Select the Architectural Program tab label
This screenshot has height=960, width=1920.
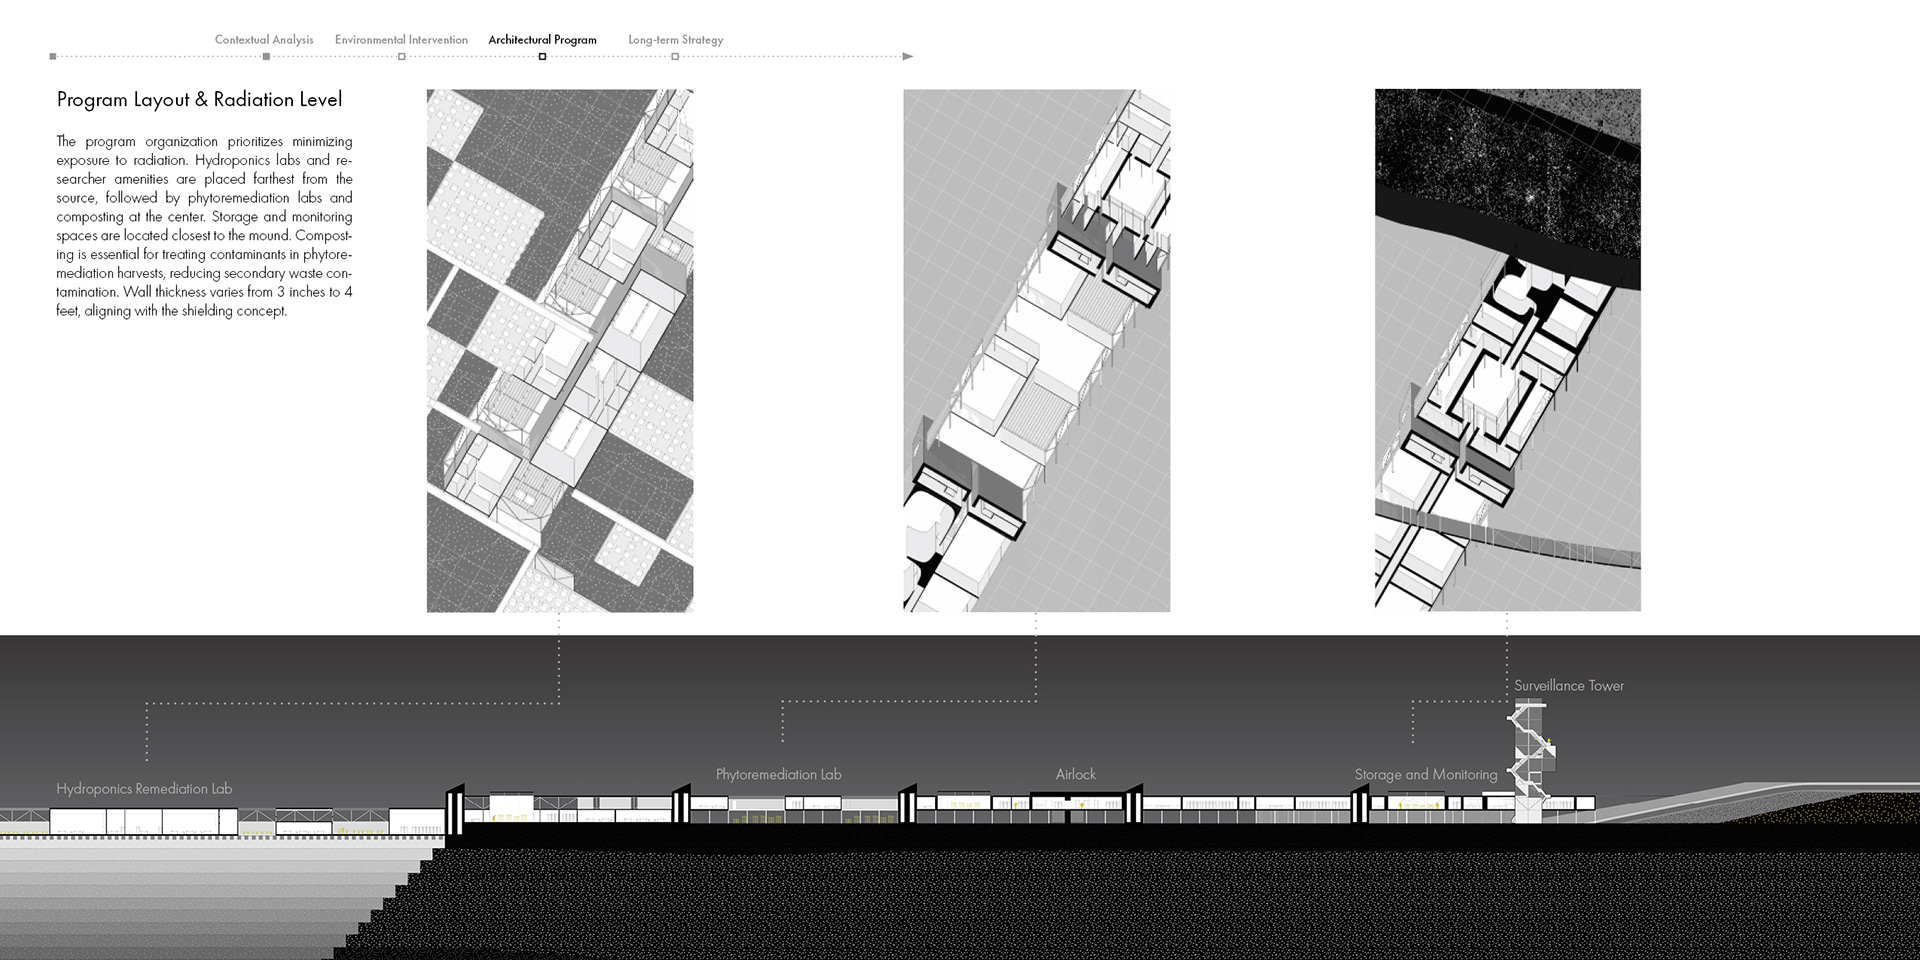pyautogui.click(x=542, y=40)
